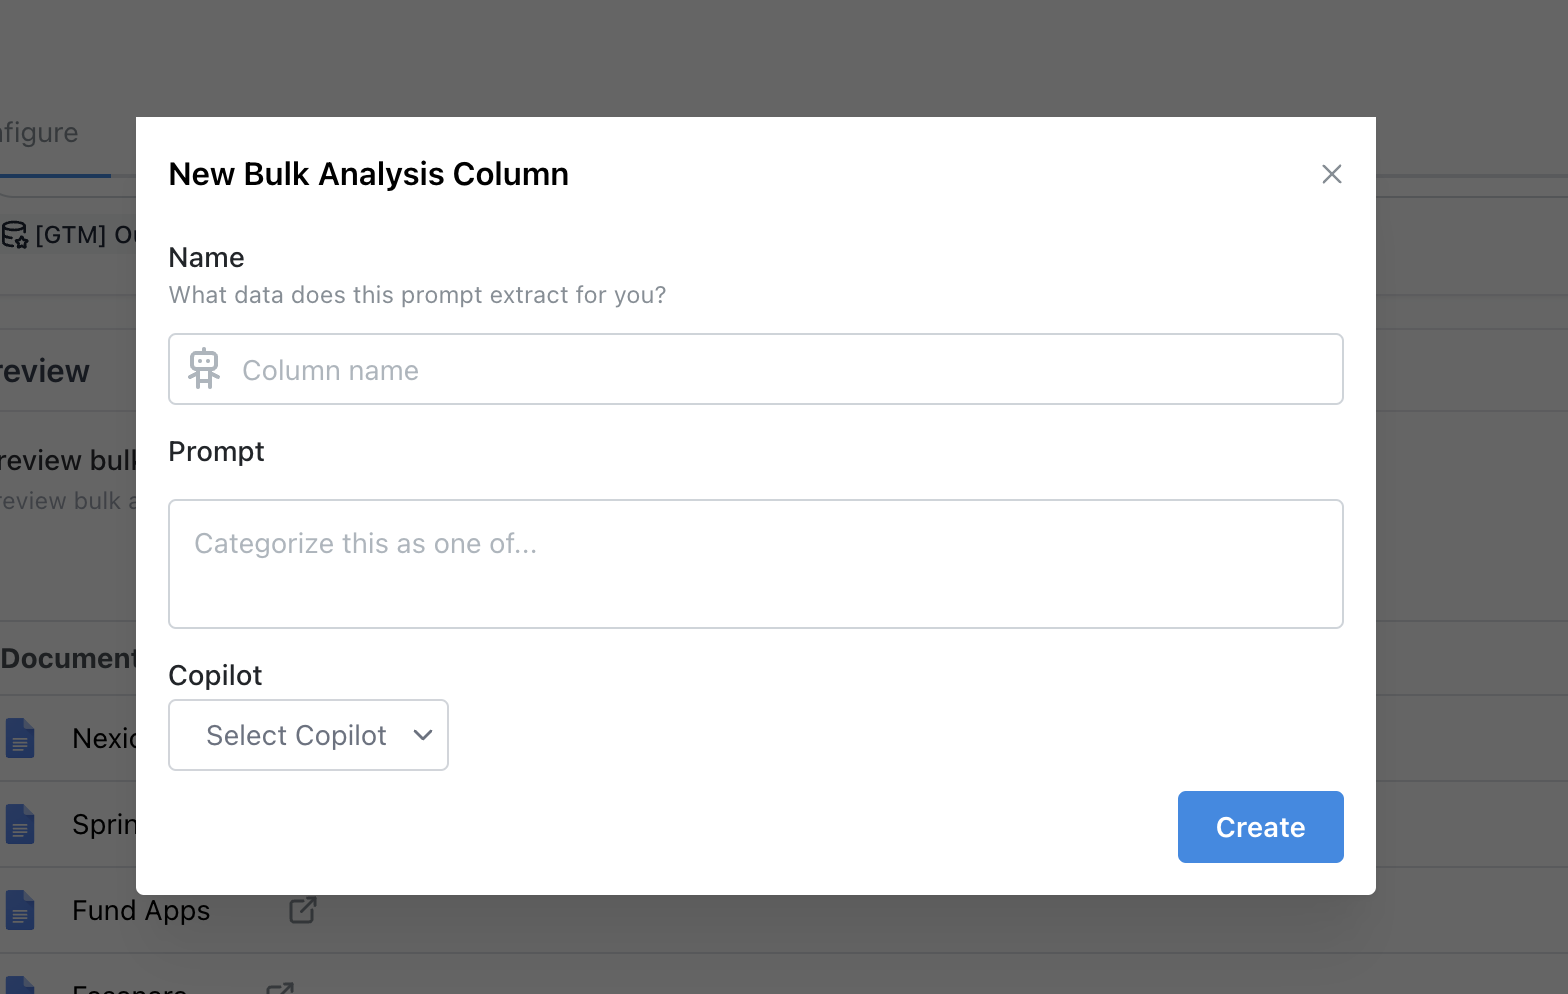The width and height of the screenshot is (1568, 994).
Task: Click the robot icon in the Column name field
Action: (205, 368)
